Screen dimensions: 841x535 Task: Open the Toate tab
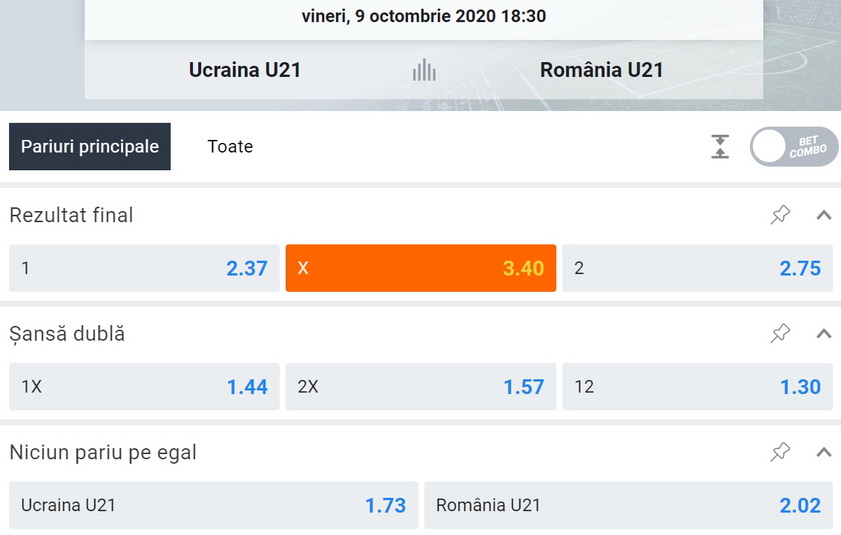pos(230,146)
